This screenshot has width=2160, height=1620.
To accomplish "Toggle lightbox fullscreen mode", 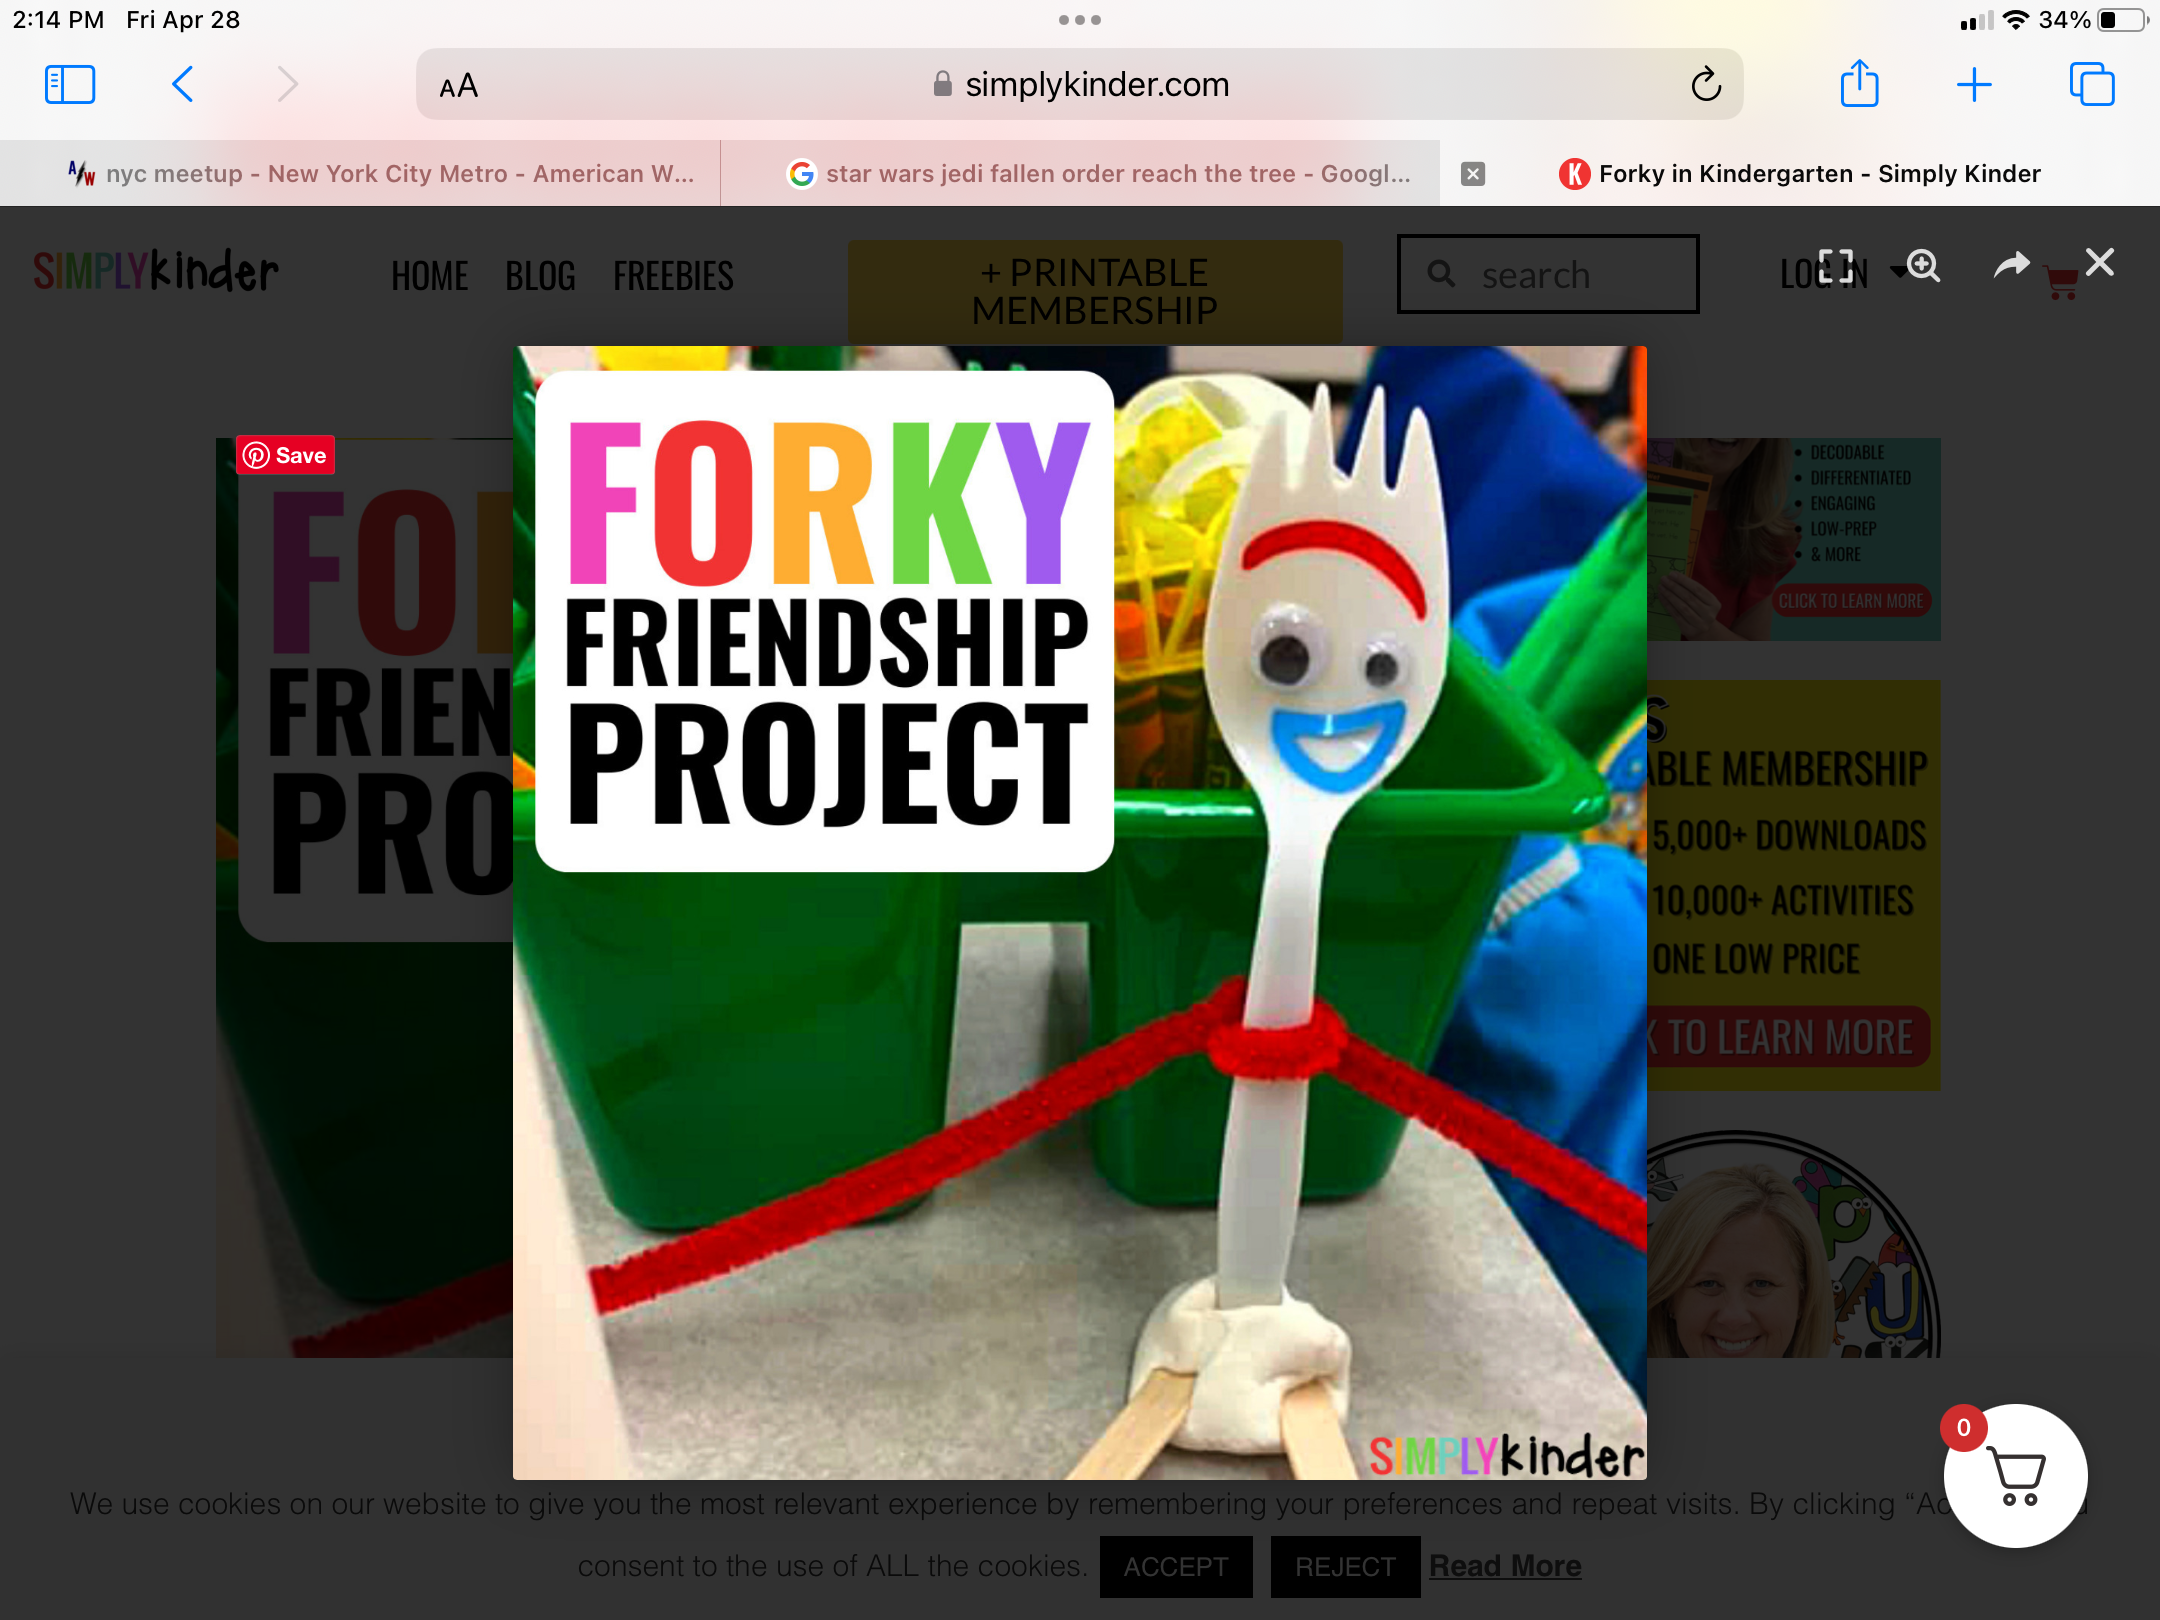I will click(x=1836, y=266).
